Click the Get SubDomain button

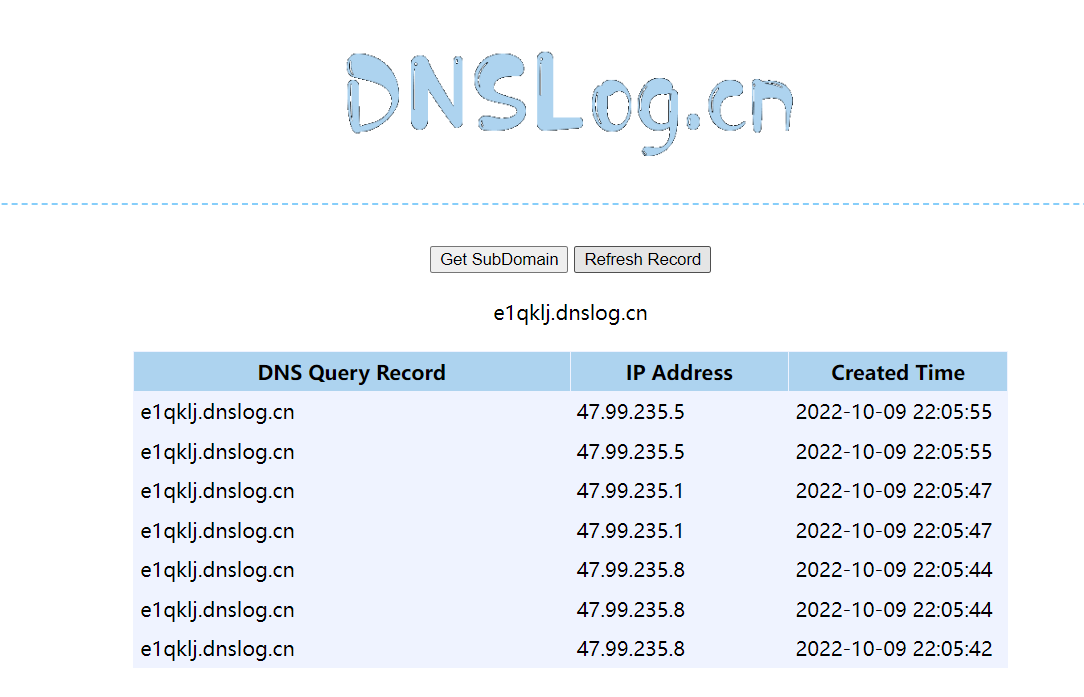click(x=498, y=259)
